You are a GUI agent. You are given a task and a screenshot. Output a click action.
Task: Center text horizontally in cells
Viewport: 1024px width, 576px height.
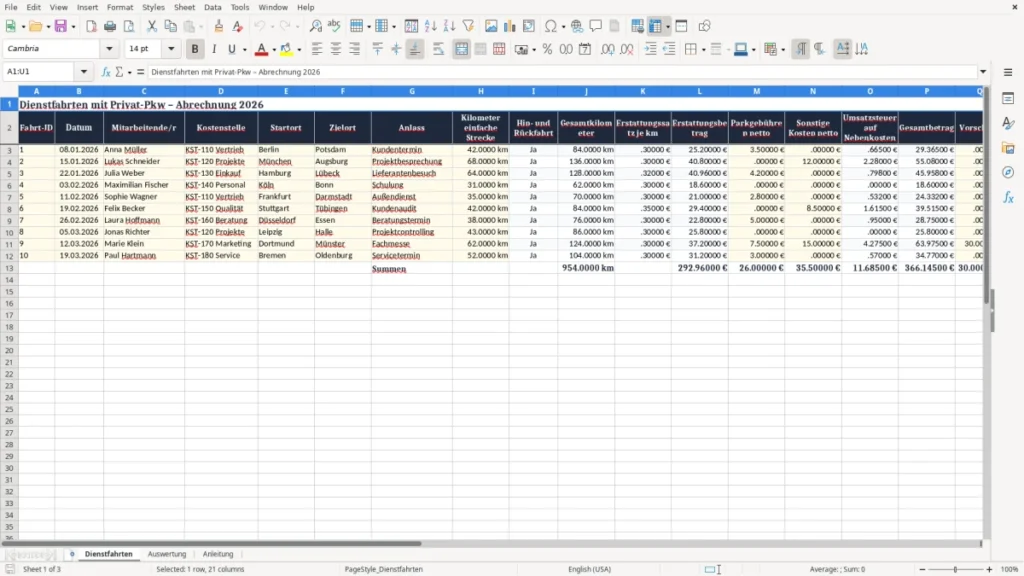pos(336,49)
